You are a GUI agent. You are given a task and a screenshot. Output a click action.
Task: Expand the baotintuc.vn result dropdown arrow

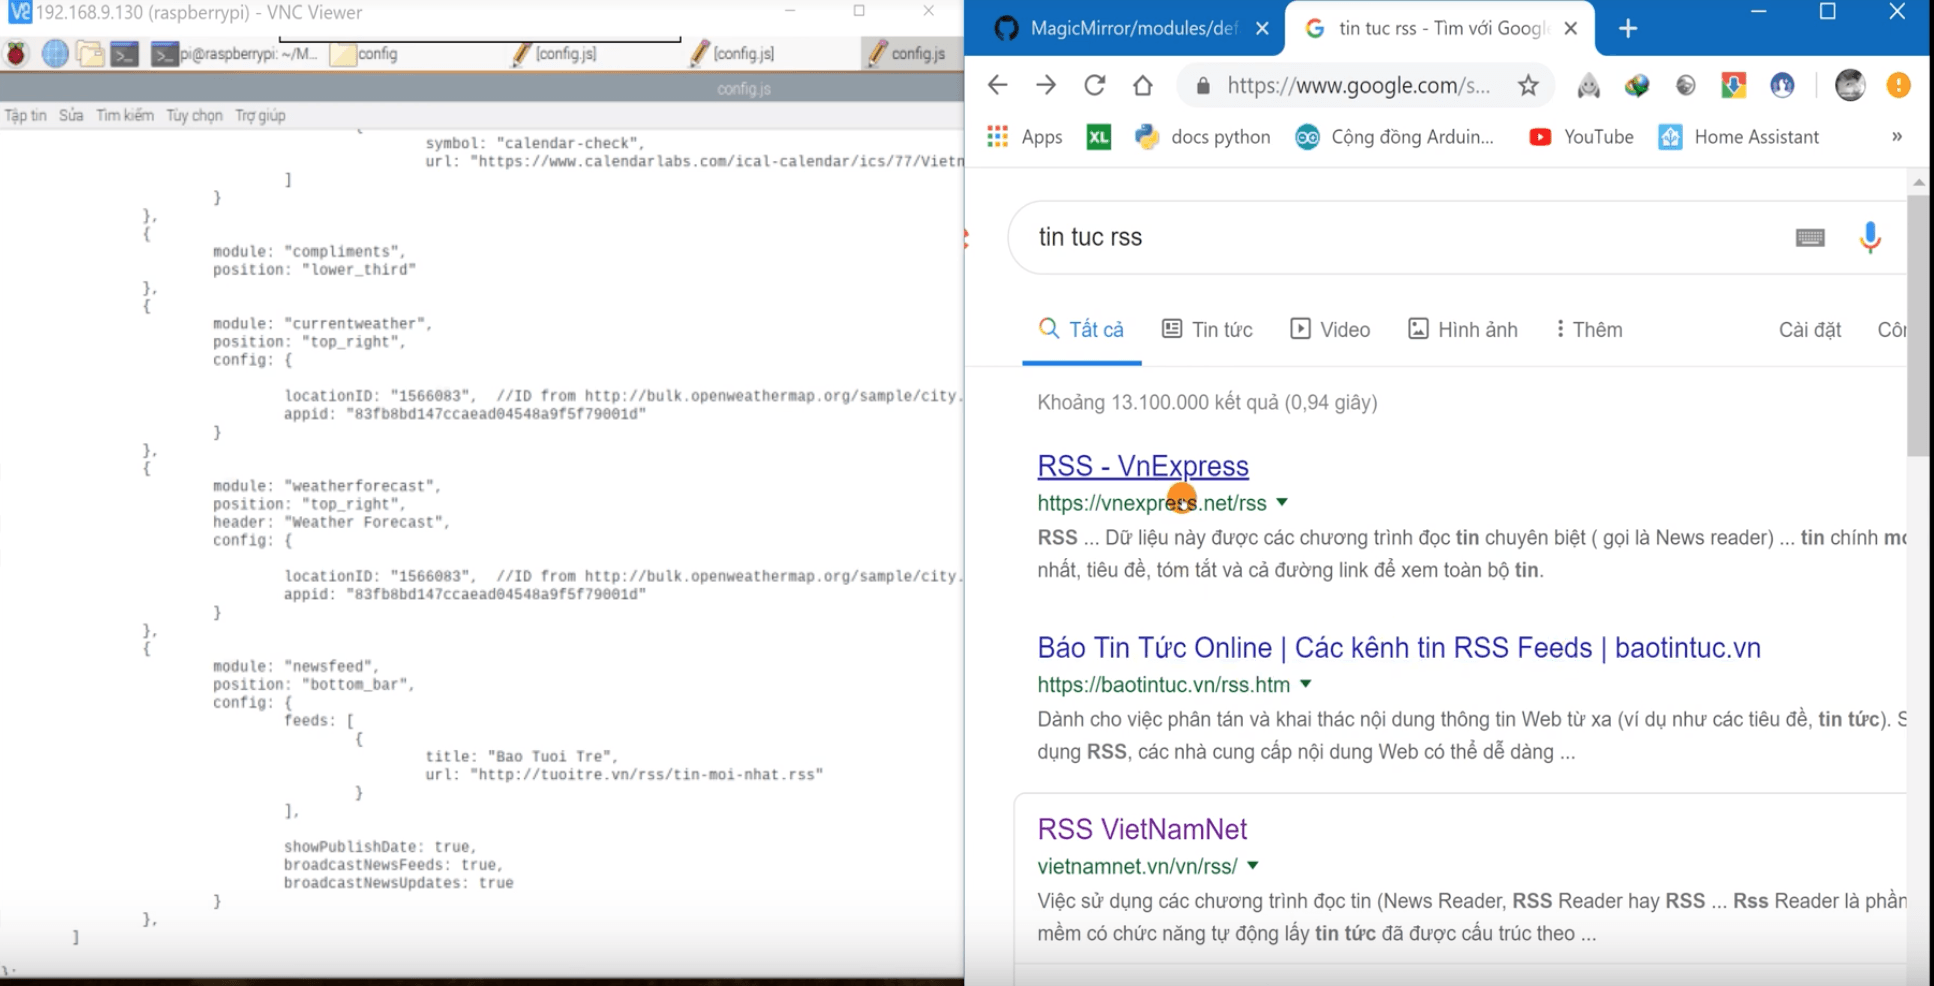(x=1305, y=685)
